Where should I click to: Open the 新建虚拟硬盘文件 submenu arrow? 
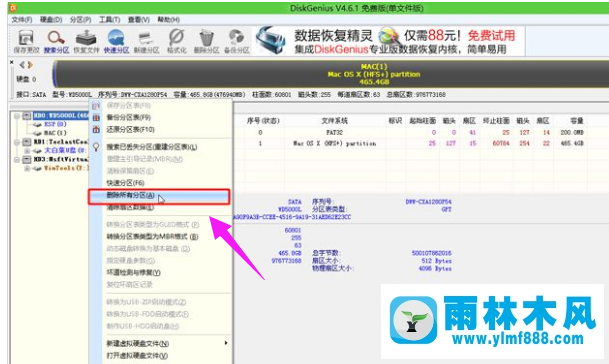(x=226, y=343)
